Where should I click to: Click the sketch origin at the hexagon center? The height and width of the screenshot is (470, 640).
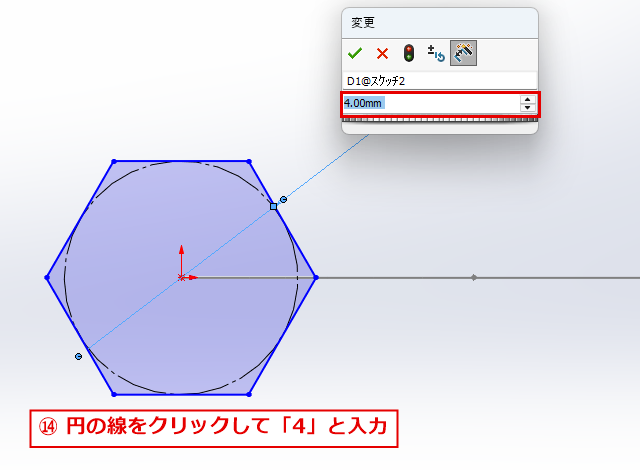(181, 277)
